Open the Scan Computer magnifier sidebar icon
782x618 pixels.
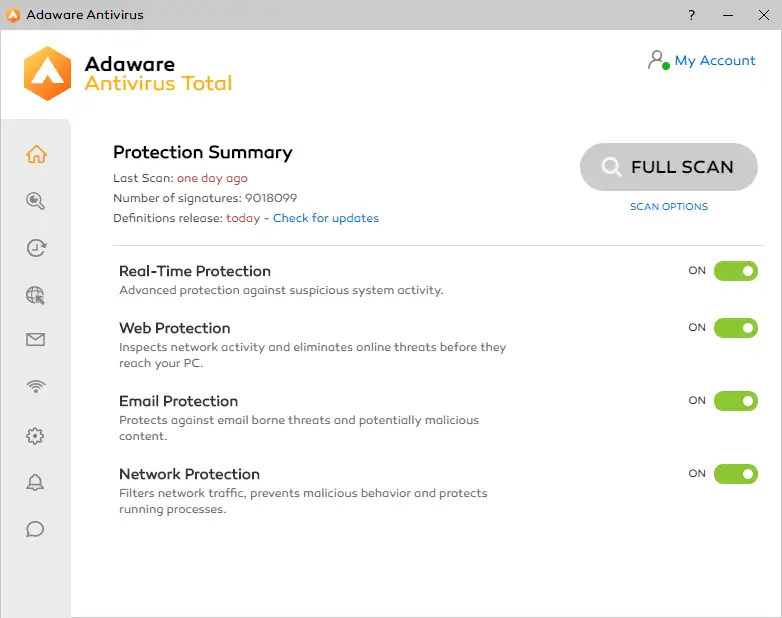36,201
